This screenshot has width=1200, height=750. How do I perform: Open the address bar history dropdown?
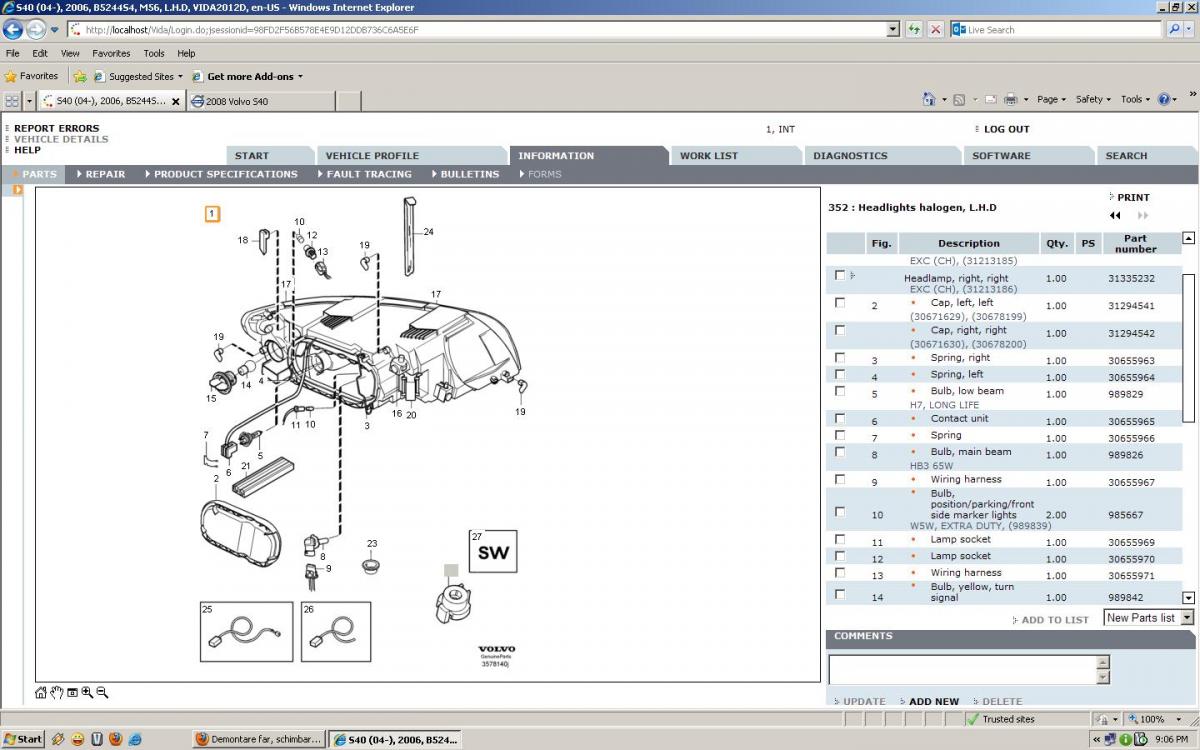point(893,29)
